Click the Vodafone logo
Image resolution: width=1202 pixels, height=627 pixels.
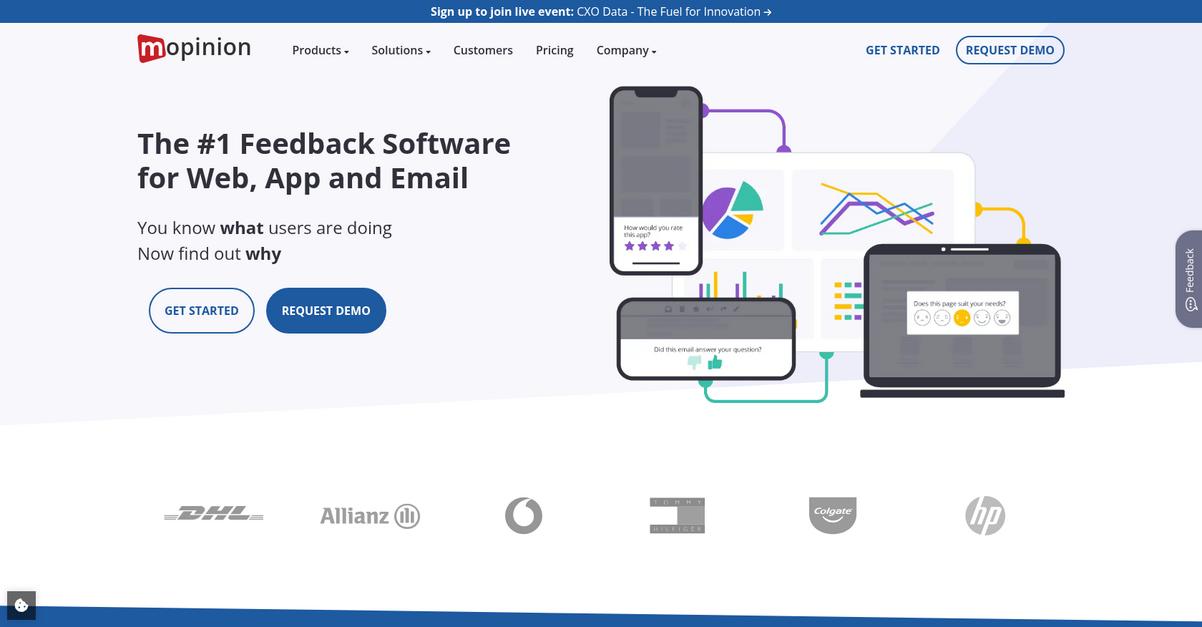523,515
